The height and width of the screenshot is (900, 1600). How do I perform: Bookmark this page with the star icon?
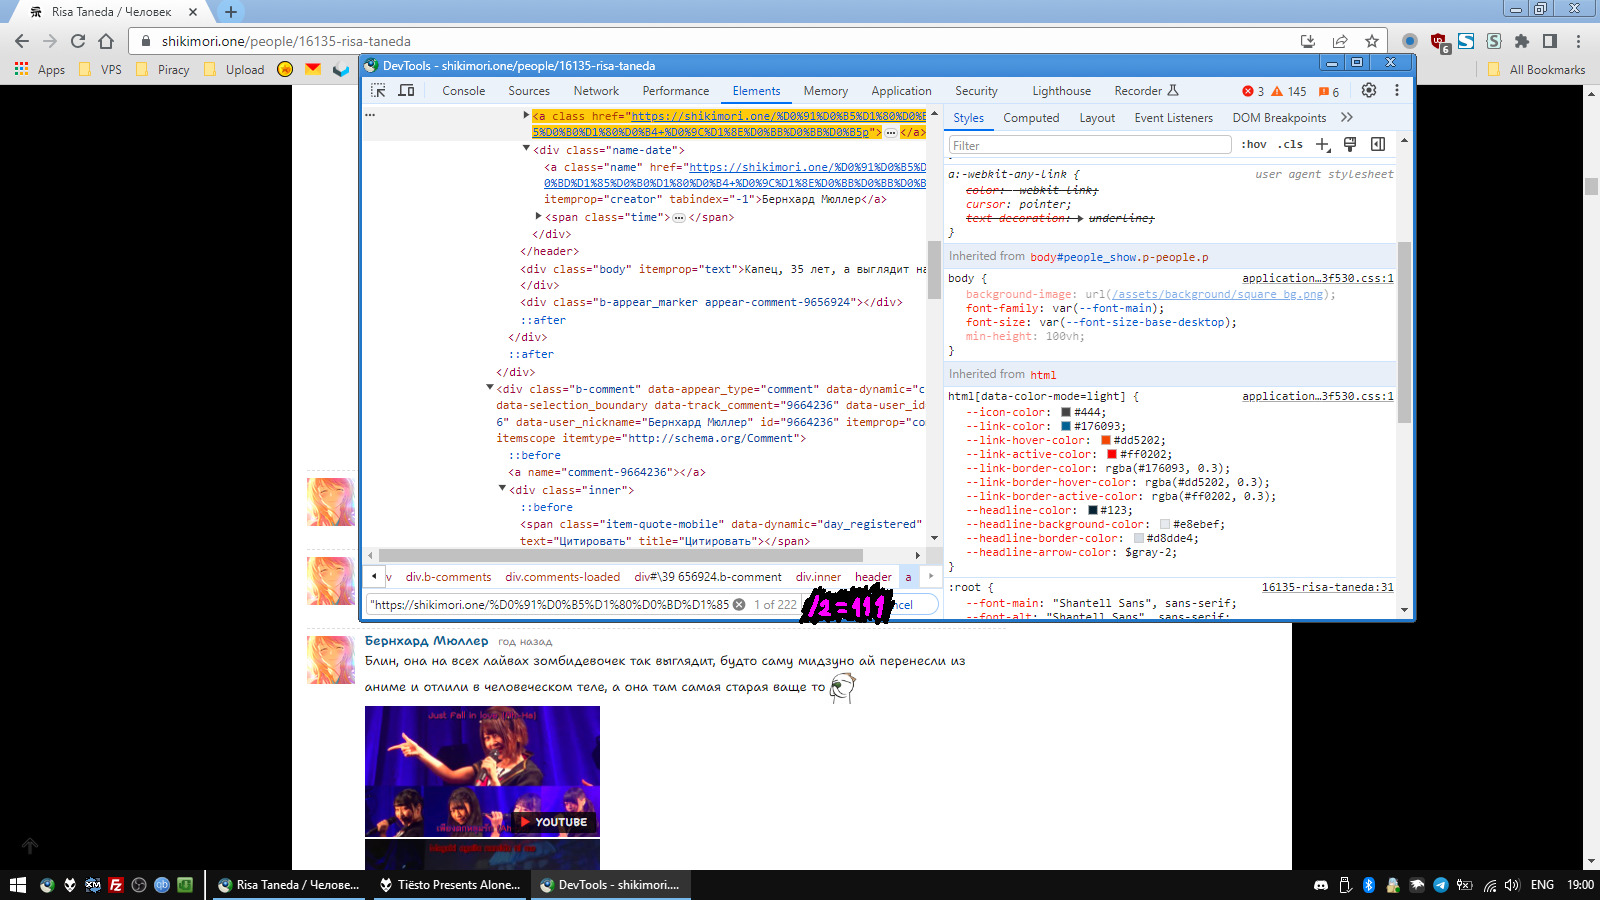pyautogui.click(x=1372, y=41)
